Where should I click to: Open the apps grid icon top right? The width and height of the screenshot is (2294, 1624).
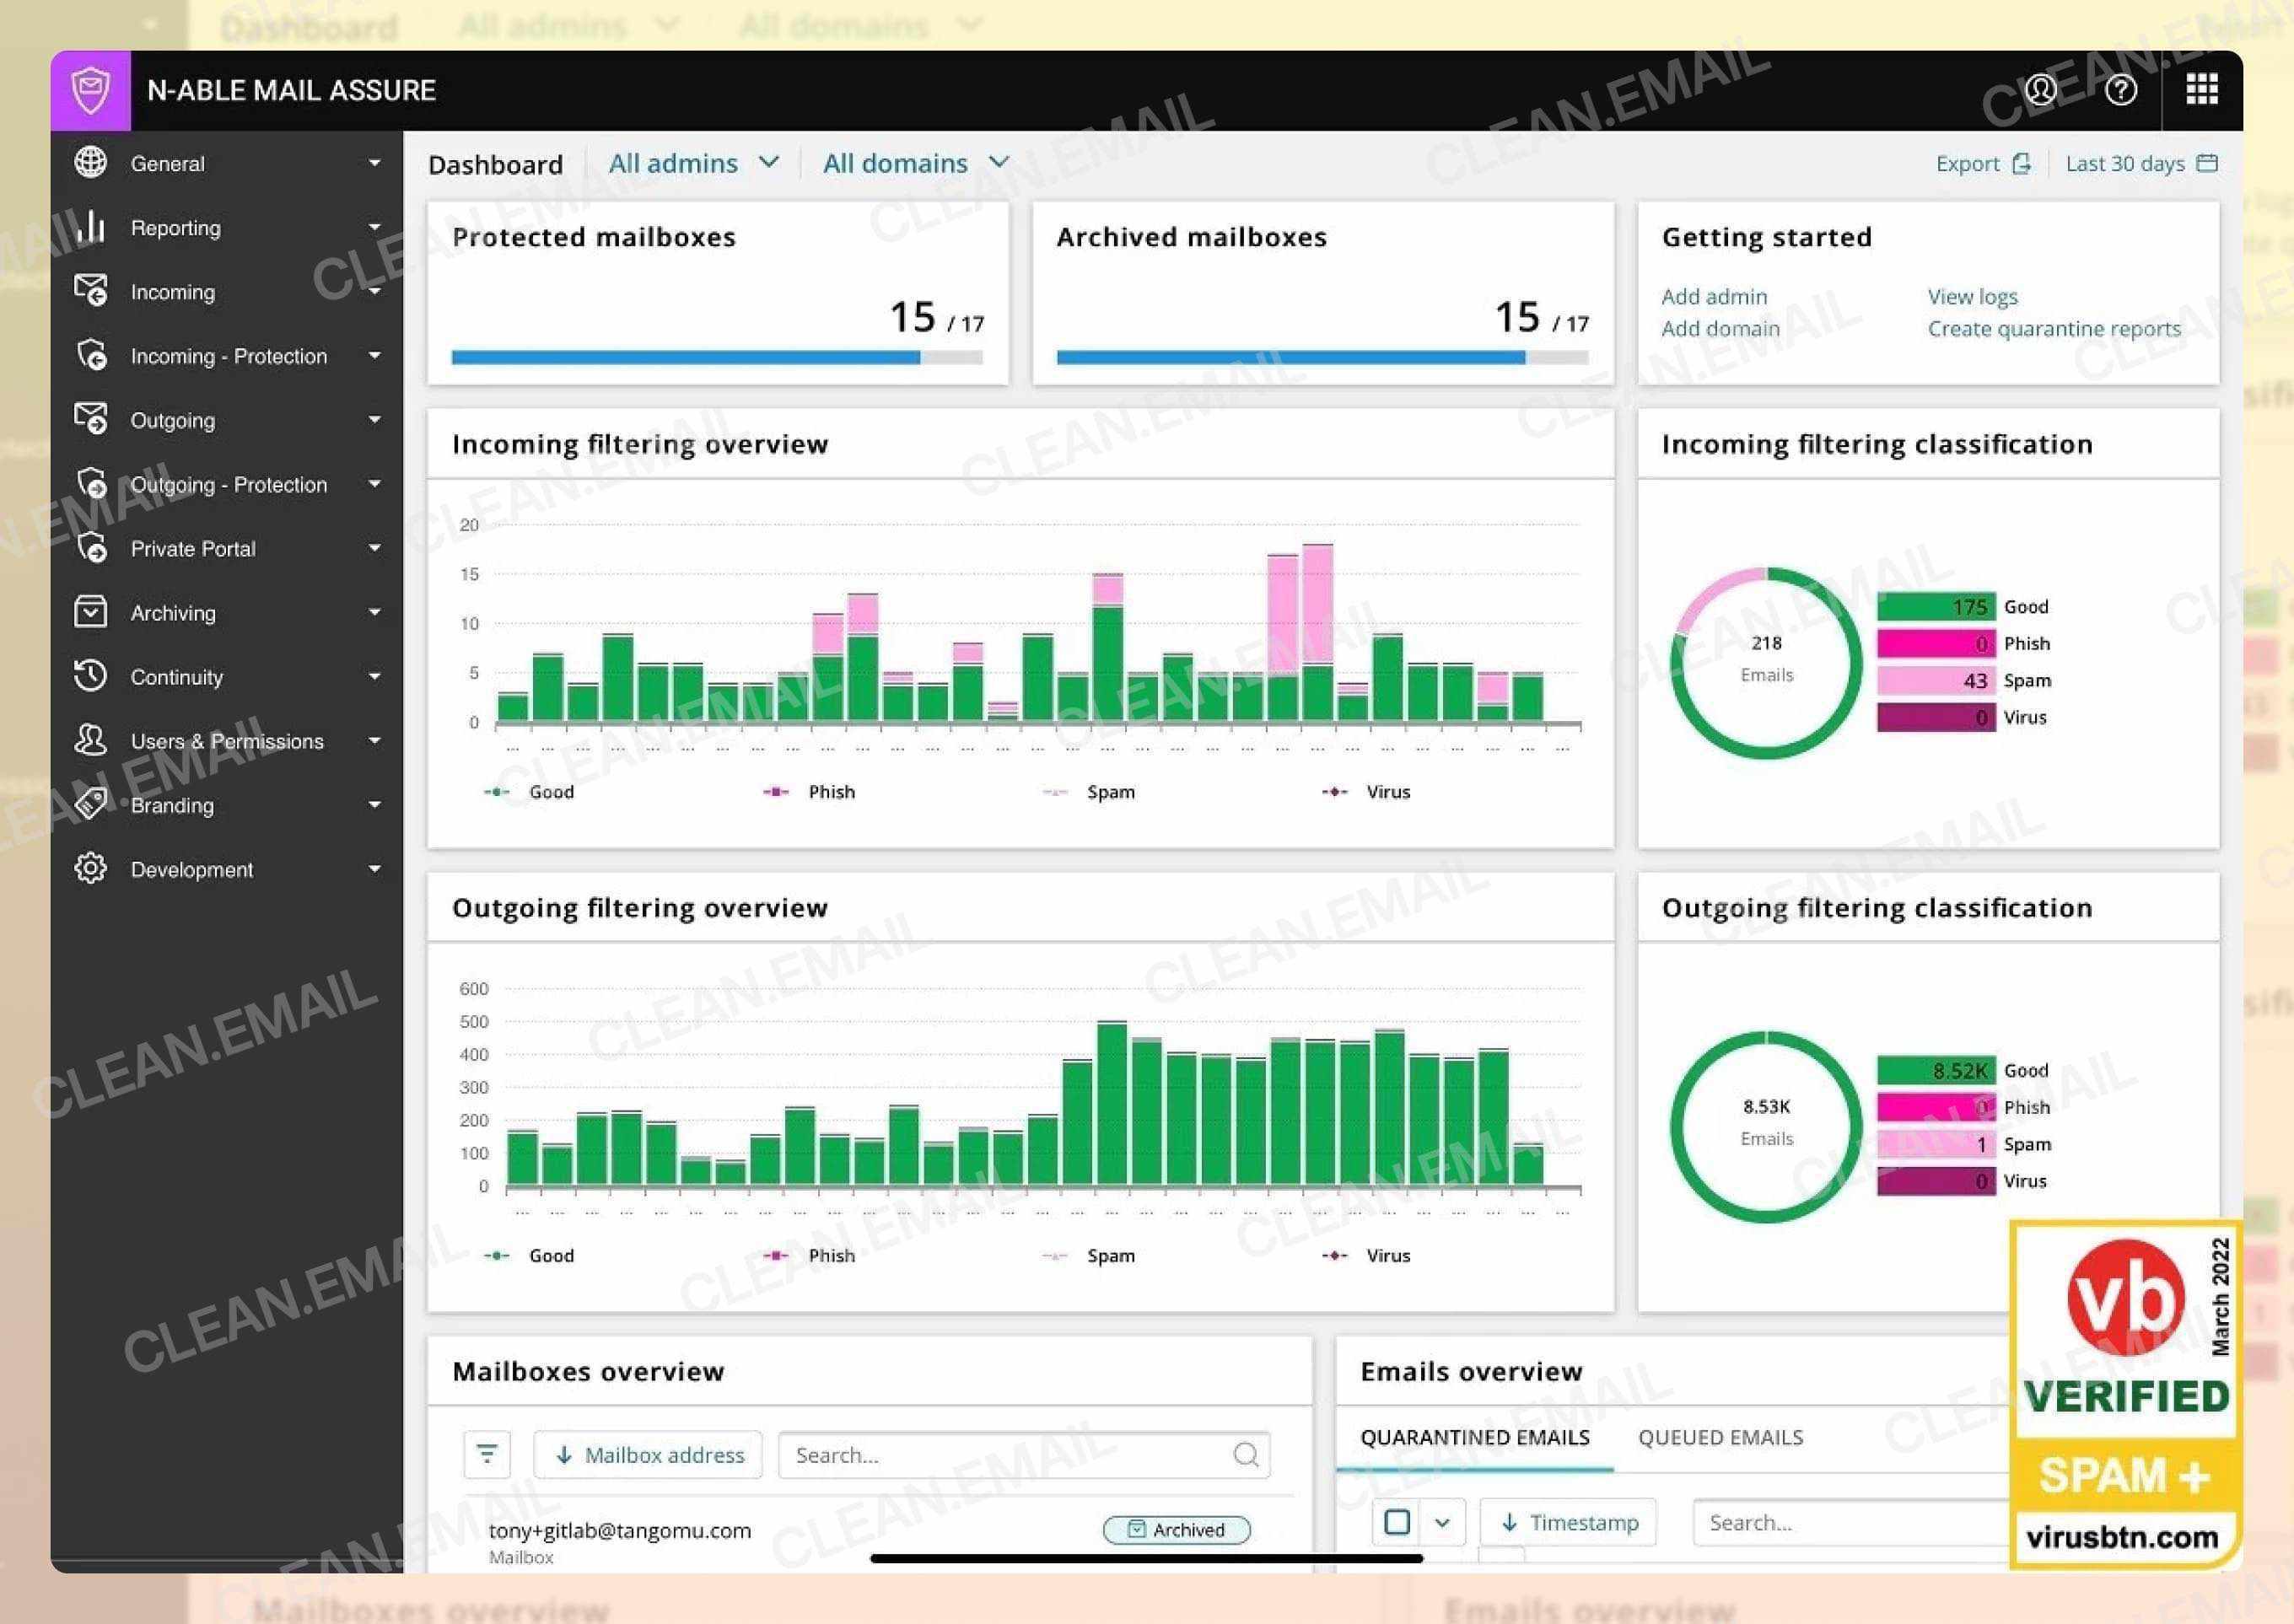[x=2201, y=91]
